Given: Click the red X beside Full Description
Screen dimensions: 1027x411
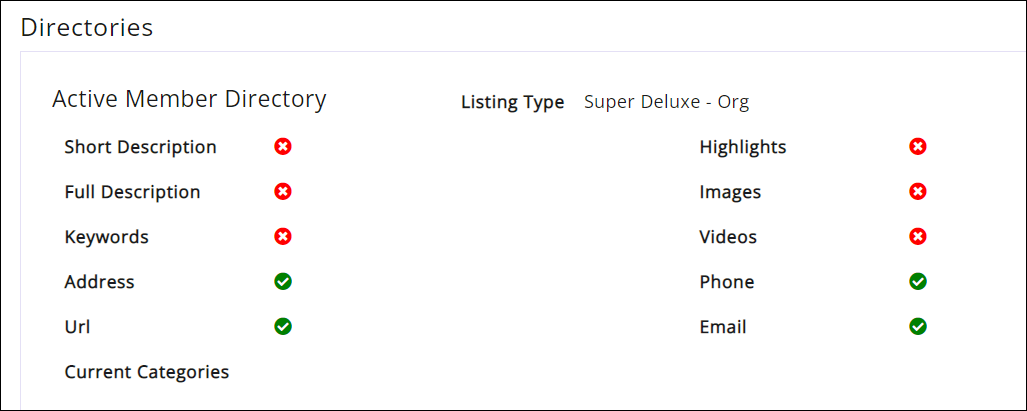Looking at the screenshot, I should coord(283,192).
